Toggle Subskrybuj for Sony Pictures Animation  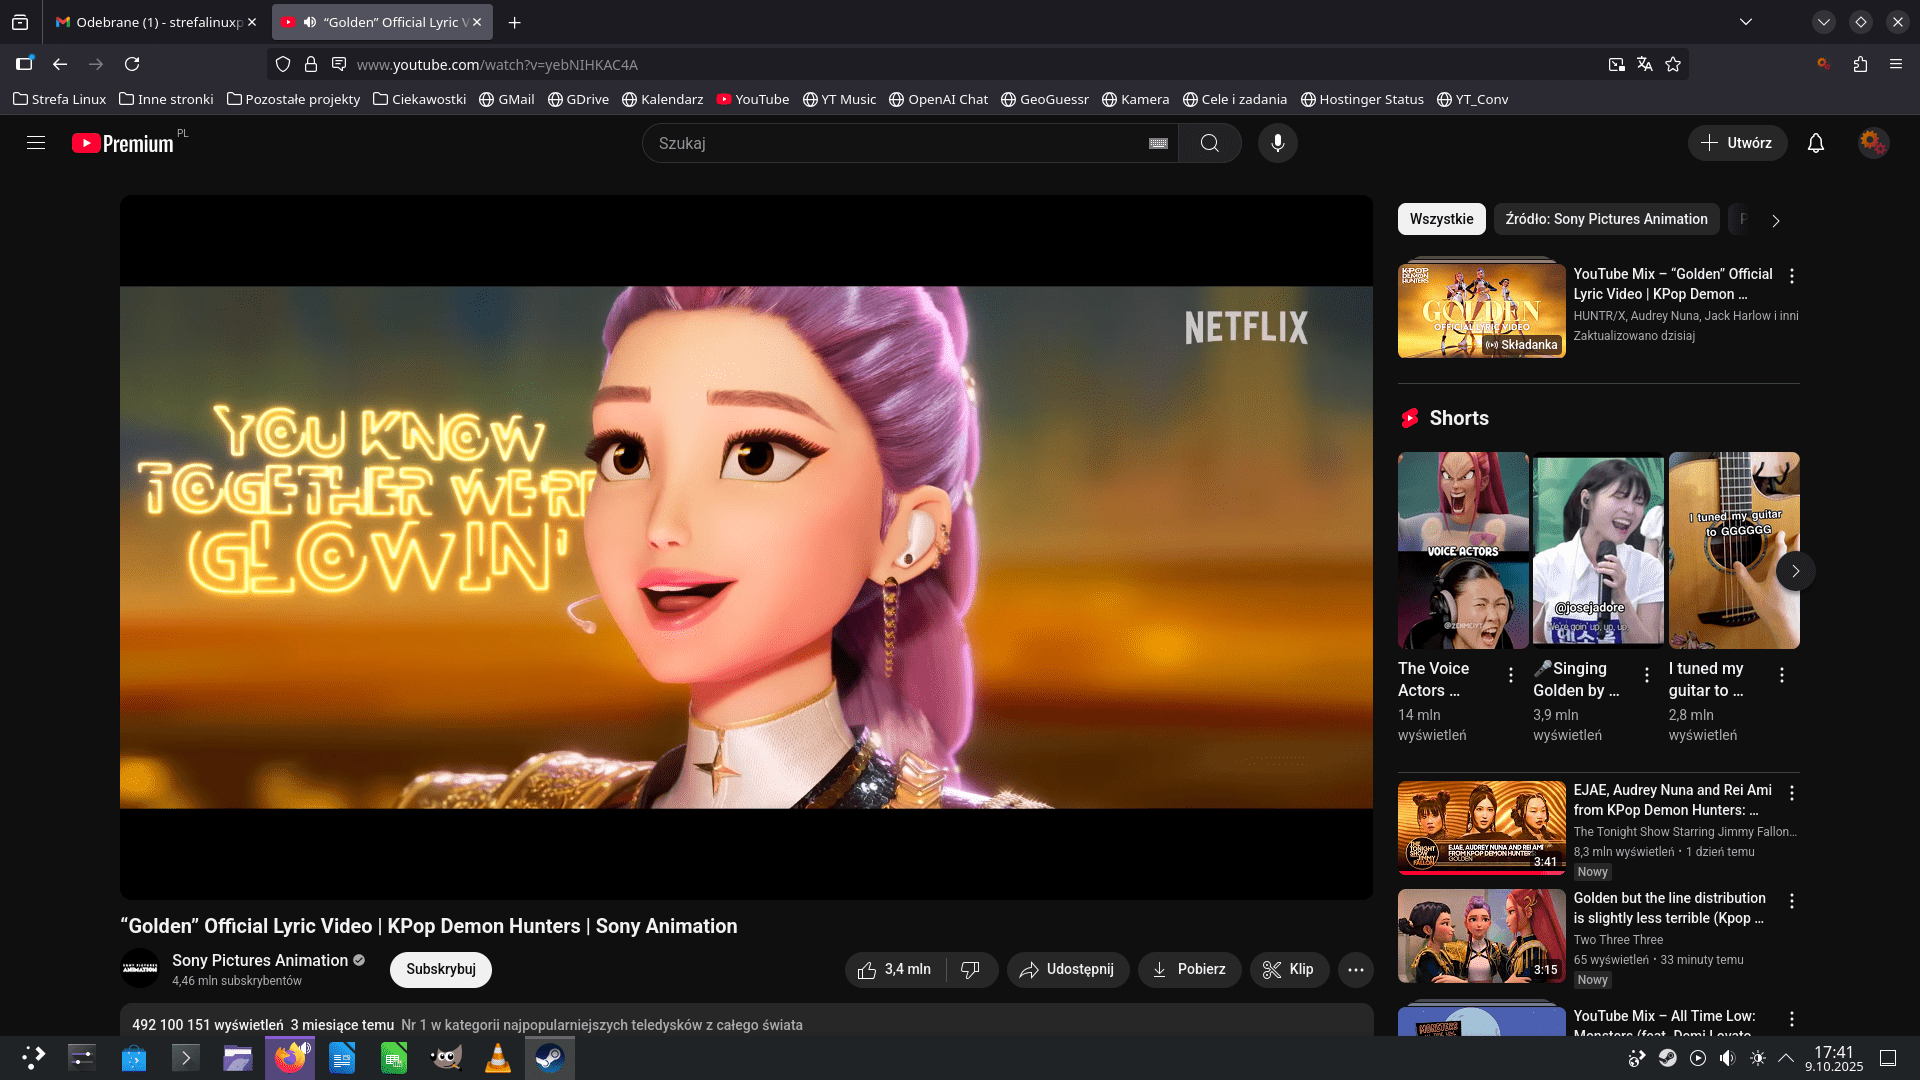[x=440, y=969]
